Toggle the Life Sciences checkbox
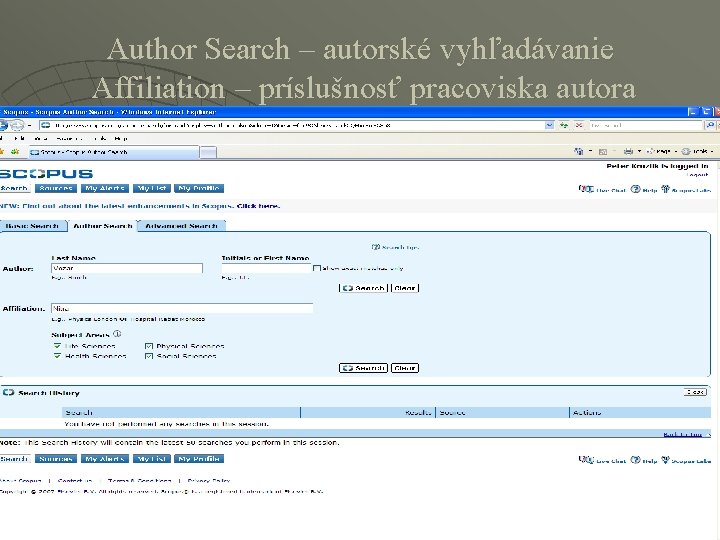The height and width of the screenshot is (540, 720). pos(57,346)
